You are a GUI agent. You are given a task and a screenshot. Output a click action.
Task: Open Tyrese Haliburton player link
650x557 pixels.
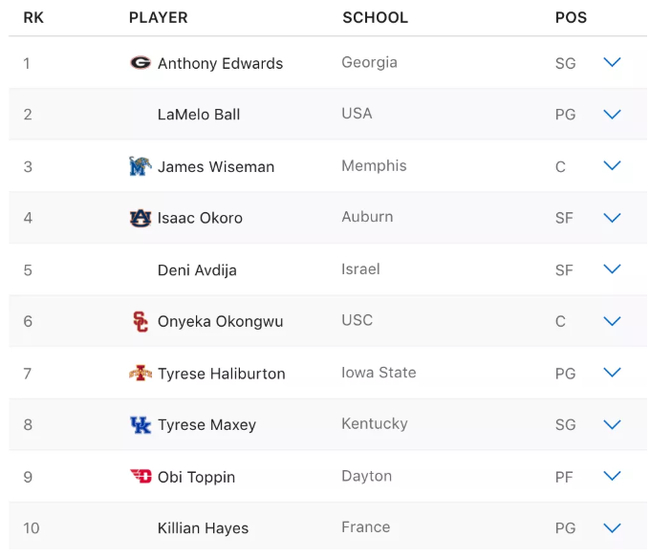(x=221, y=374)
